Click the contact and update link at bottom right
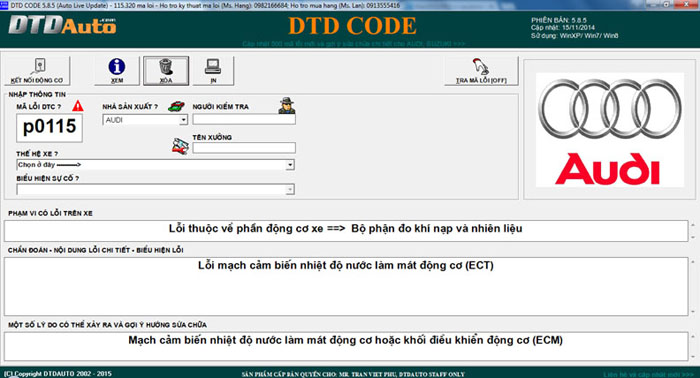 click(x=648, y=374)
